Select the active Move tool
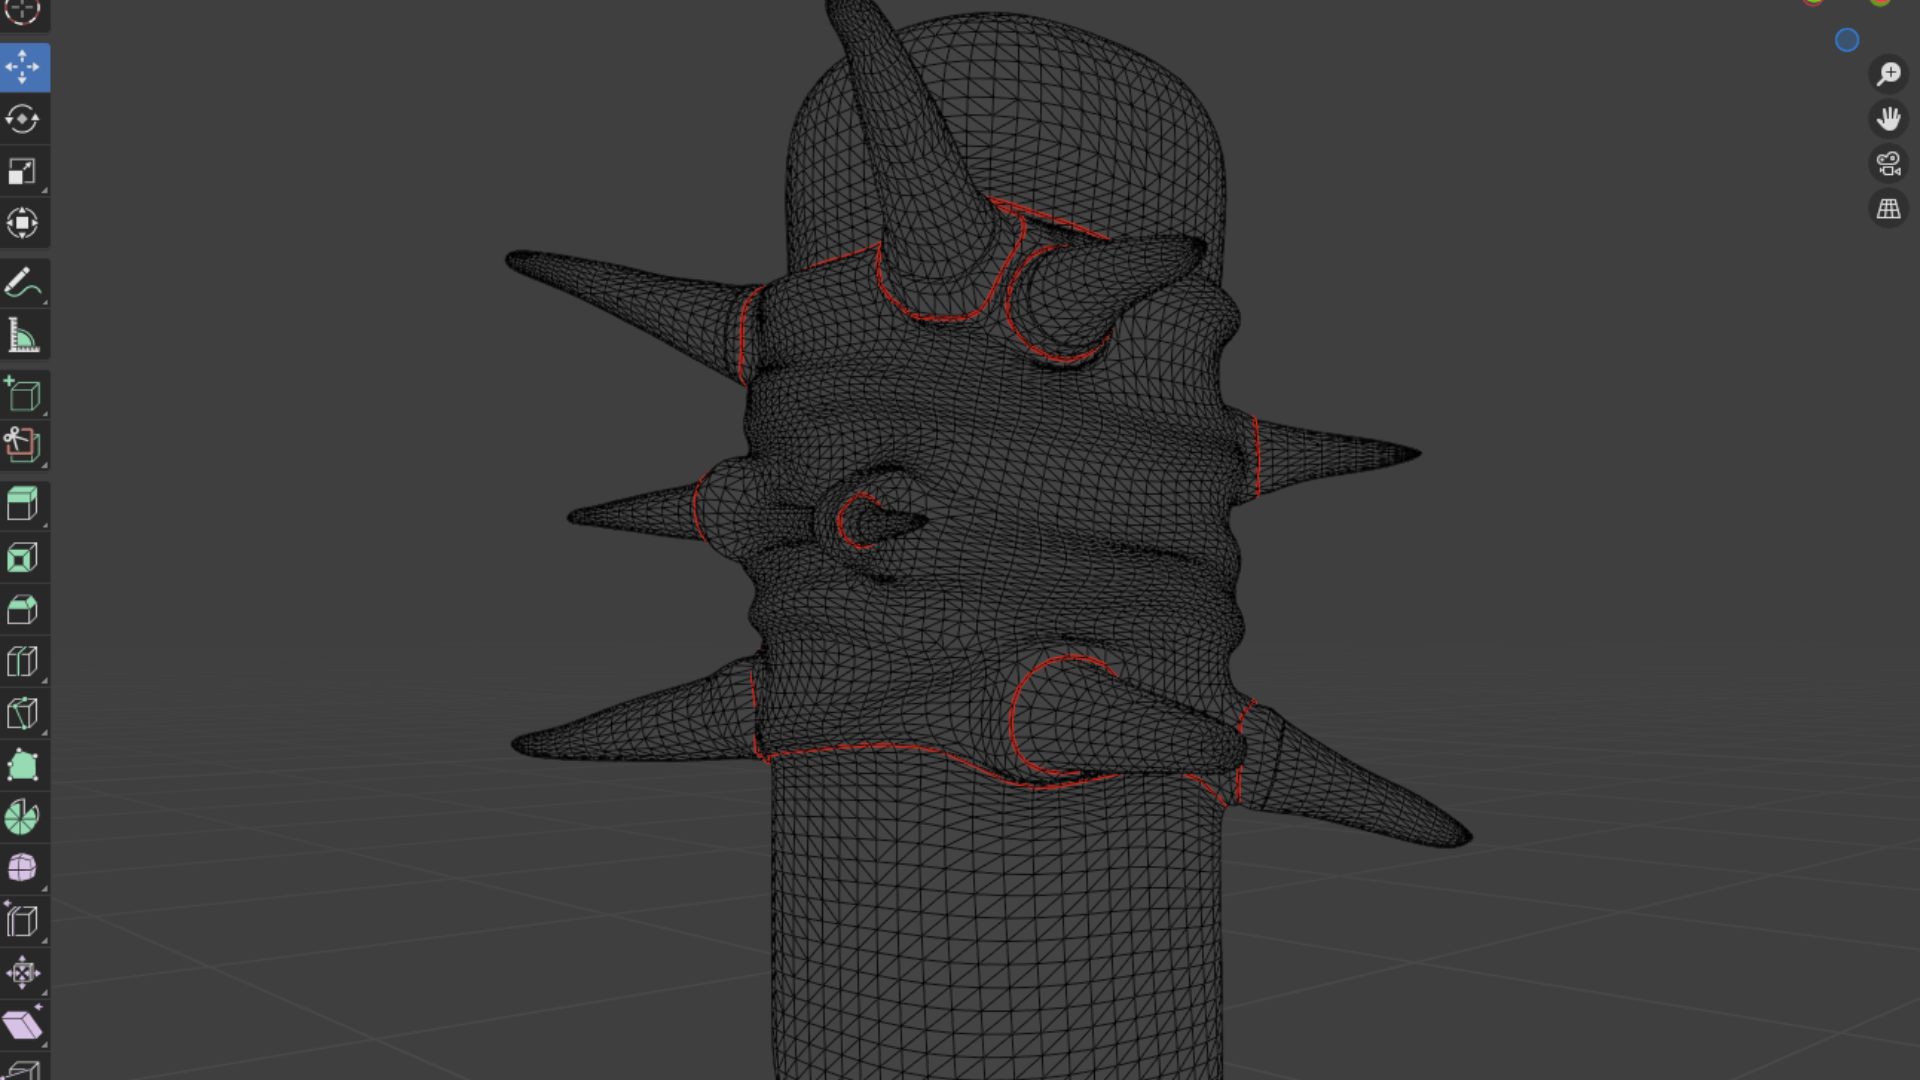Image resolution: width=1920 pixels, height=1080 pixels. point(23,68)
